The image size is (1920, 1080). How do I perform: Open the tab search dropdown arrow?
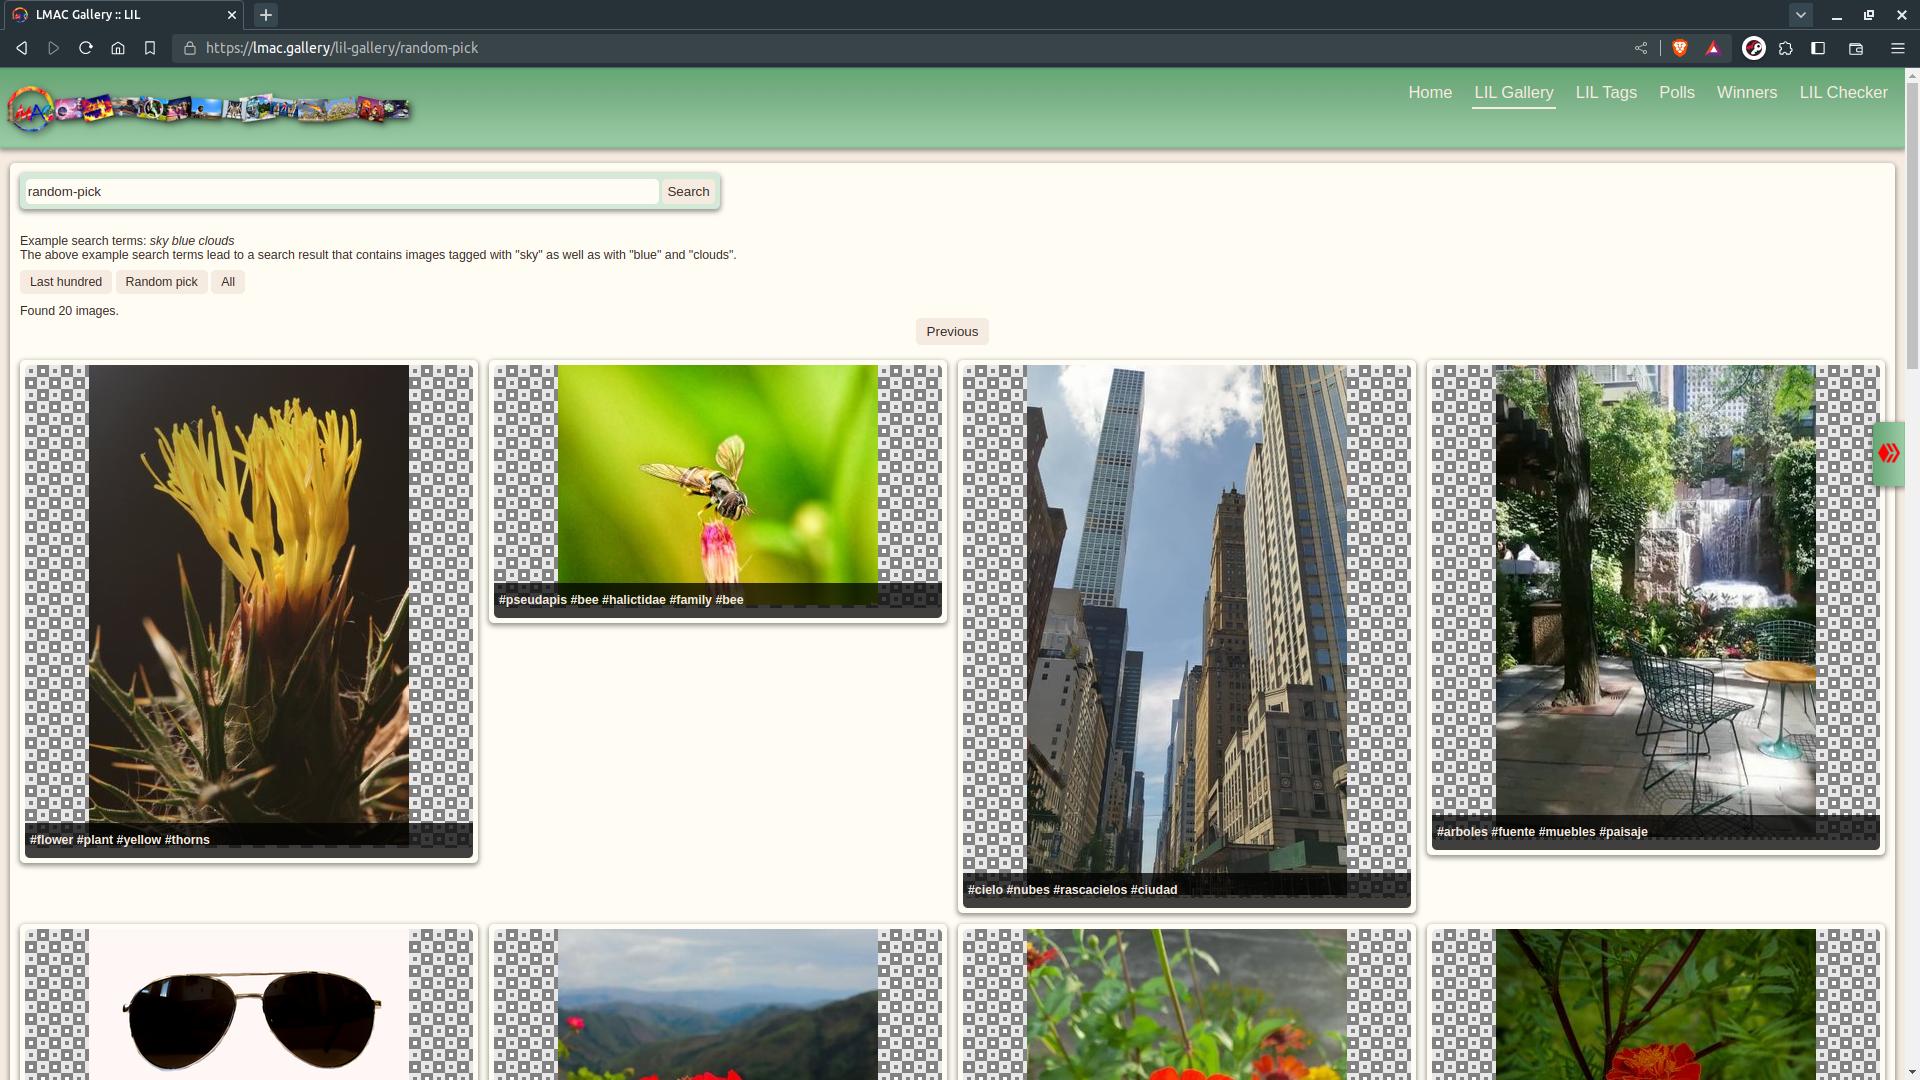1800,15
